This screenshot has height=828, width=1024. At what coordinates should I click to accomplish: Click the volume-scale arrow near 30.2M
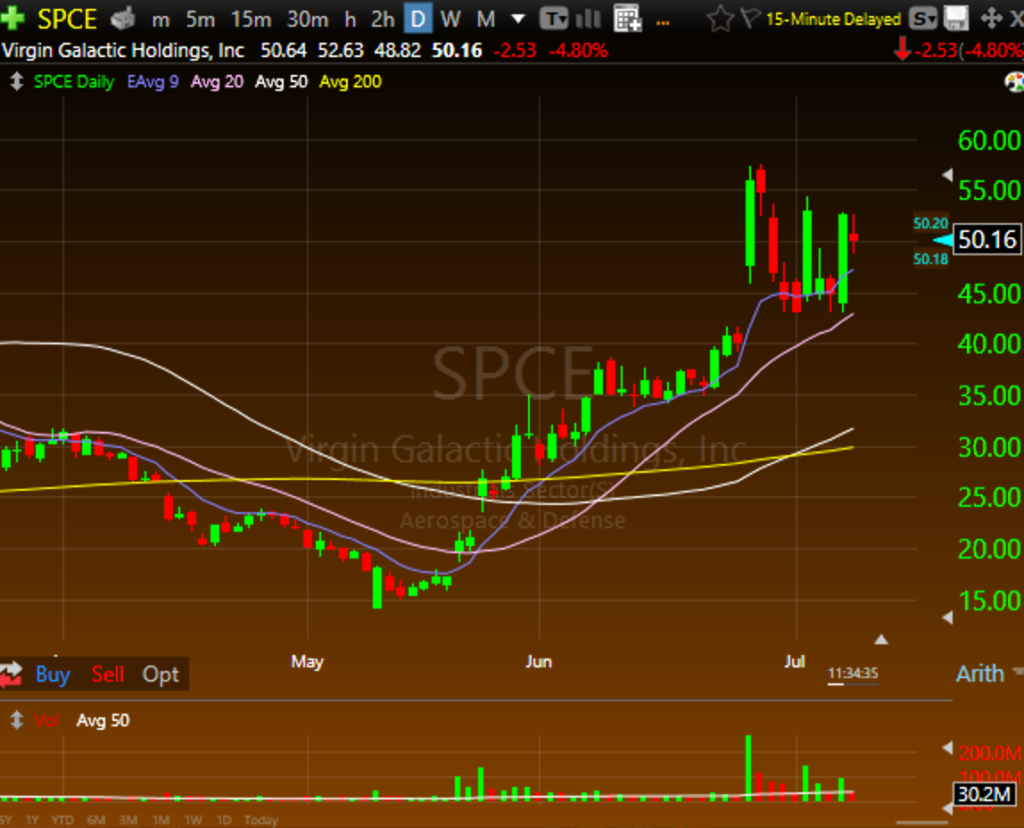tap(948, 808)
